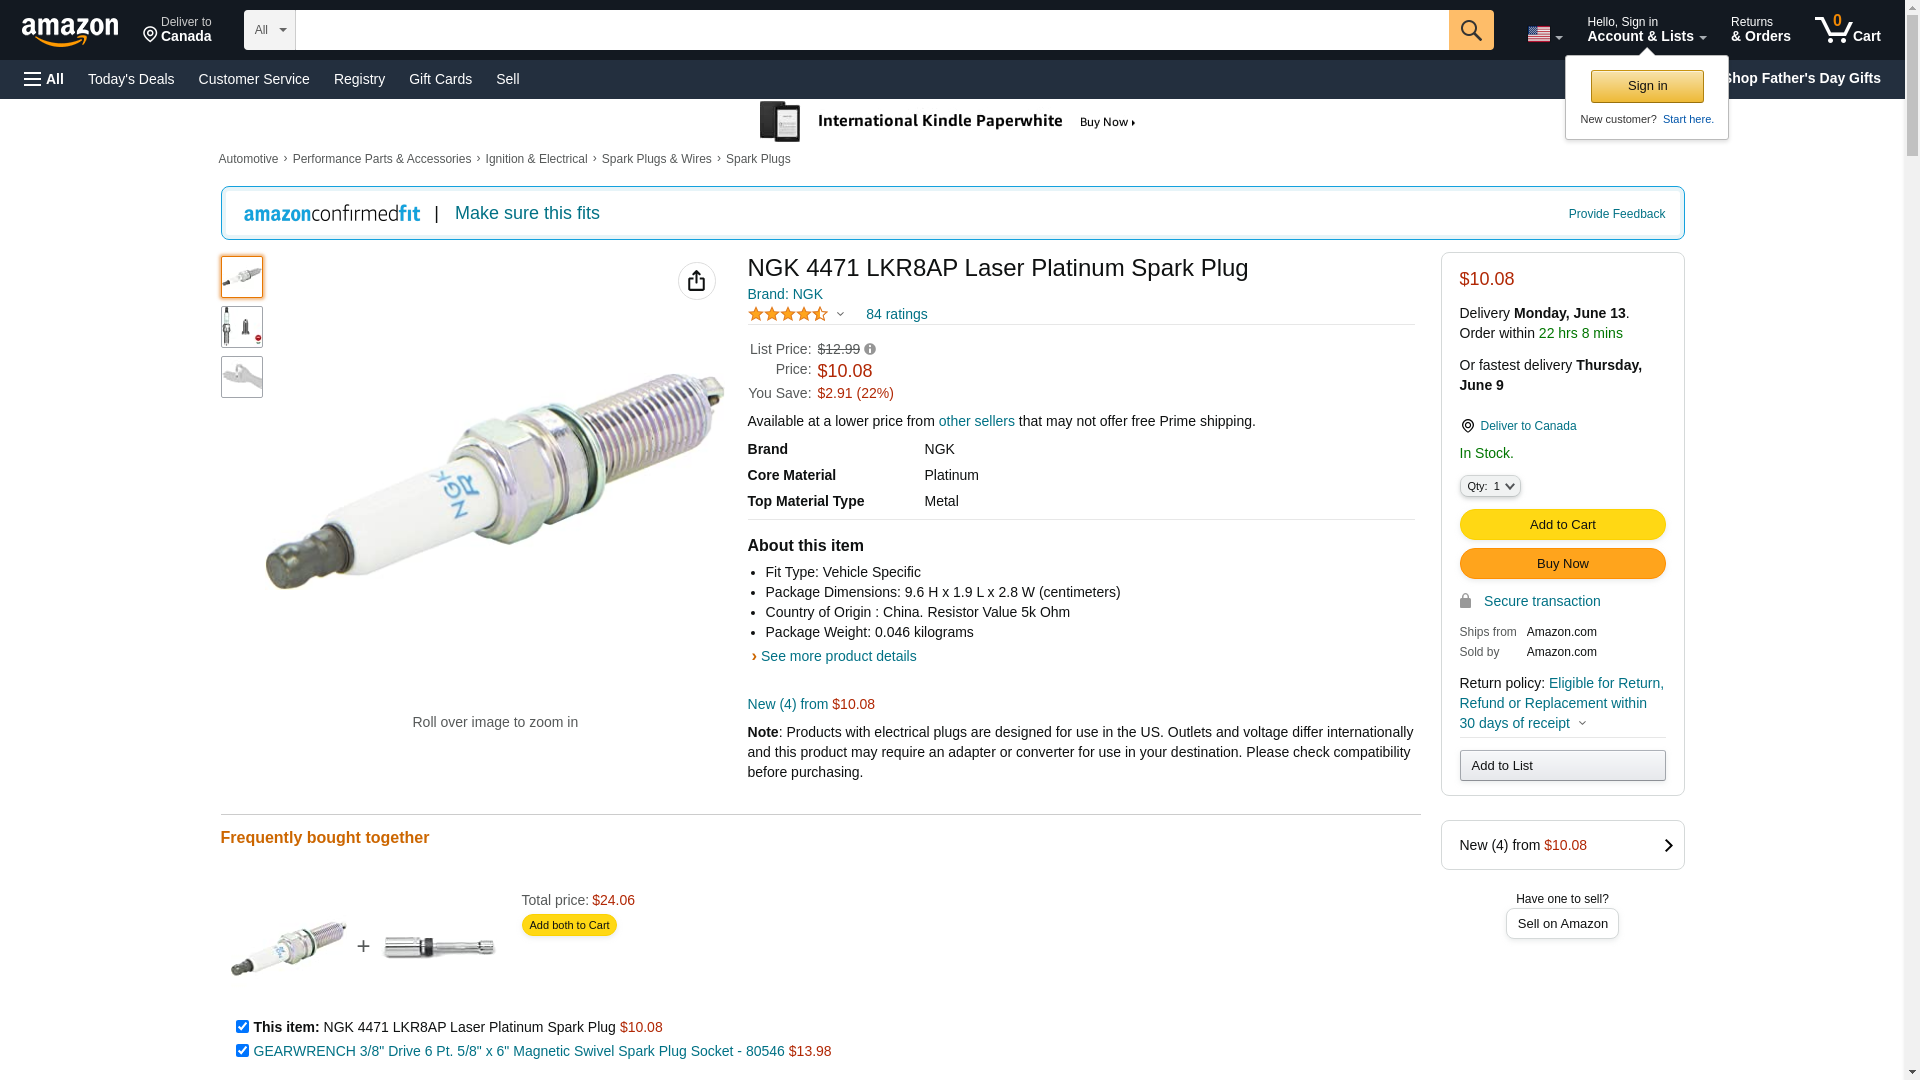Click the Amazon logo
The image size is (1920, 1080).
click(x=70, y=32)
